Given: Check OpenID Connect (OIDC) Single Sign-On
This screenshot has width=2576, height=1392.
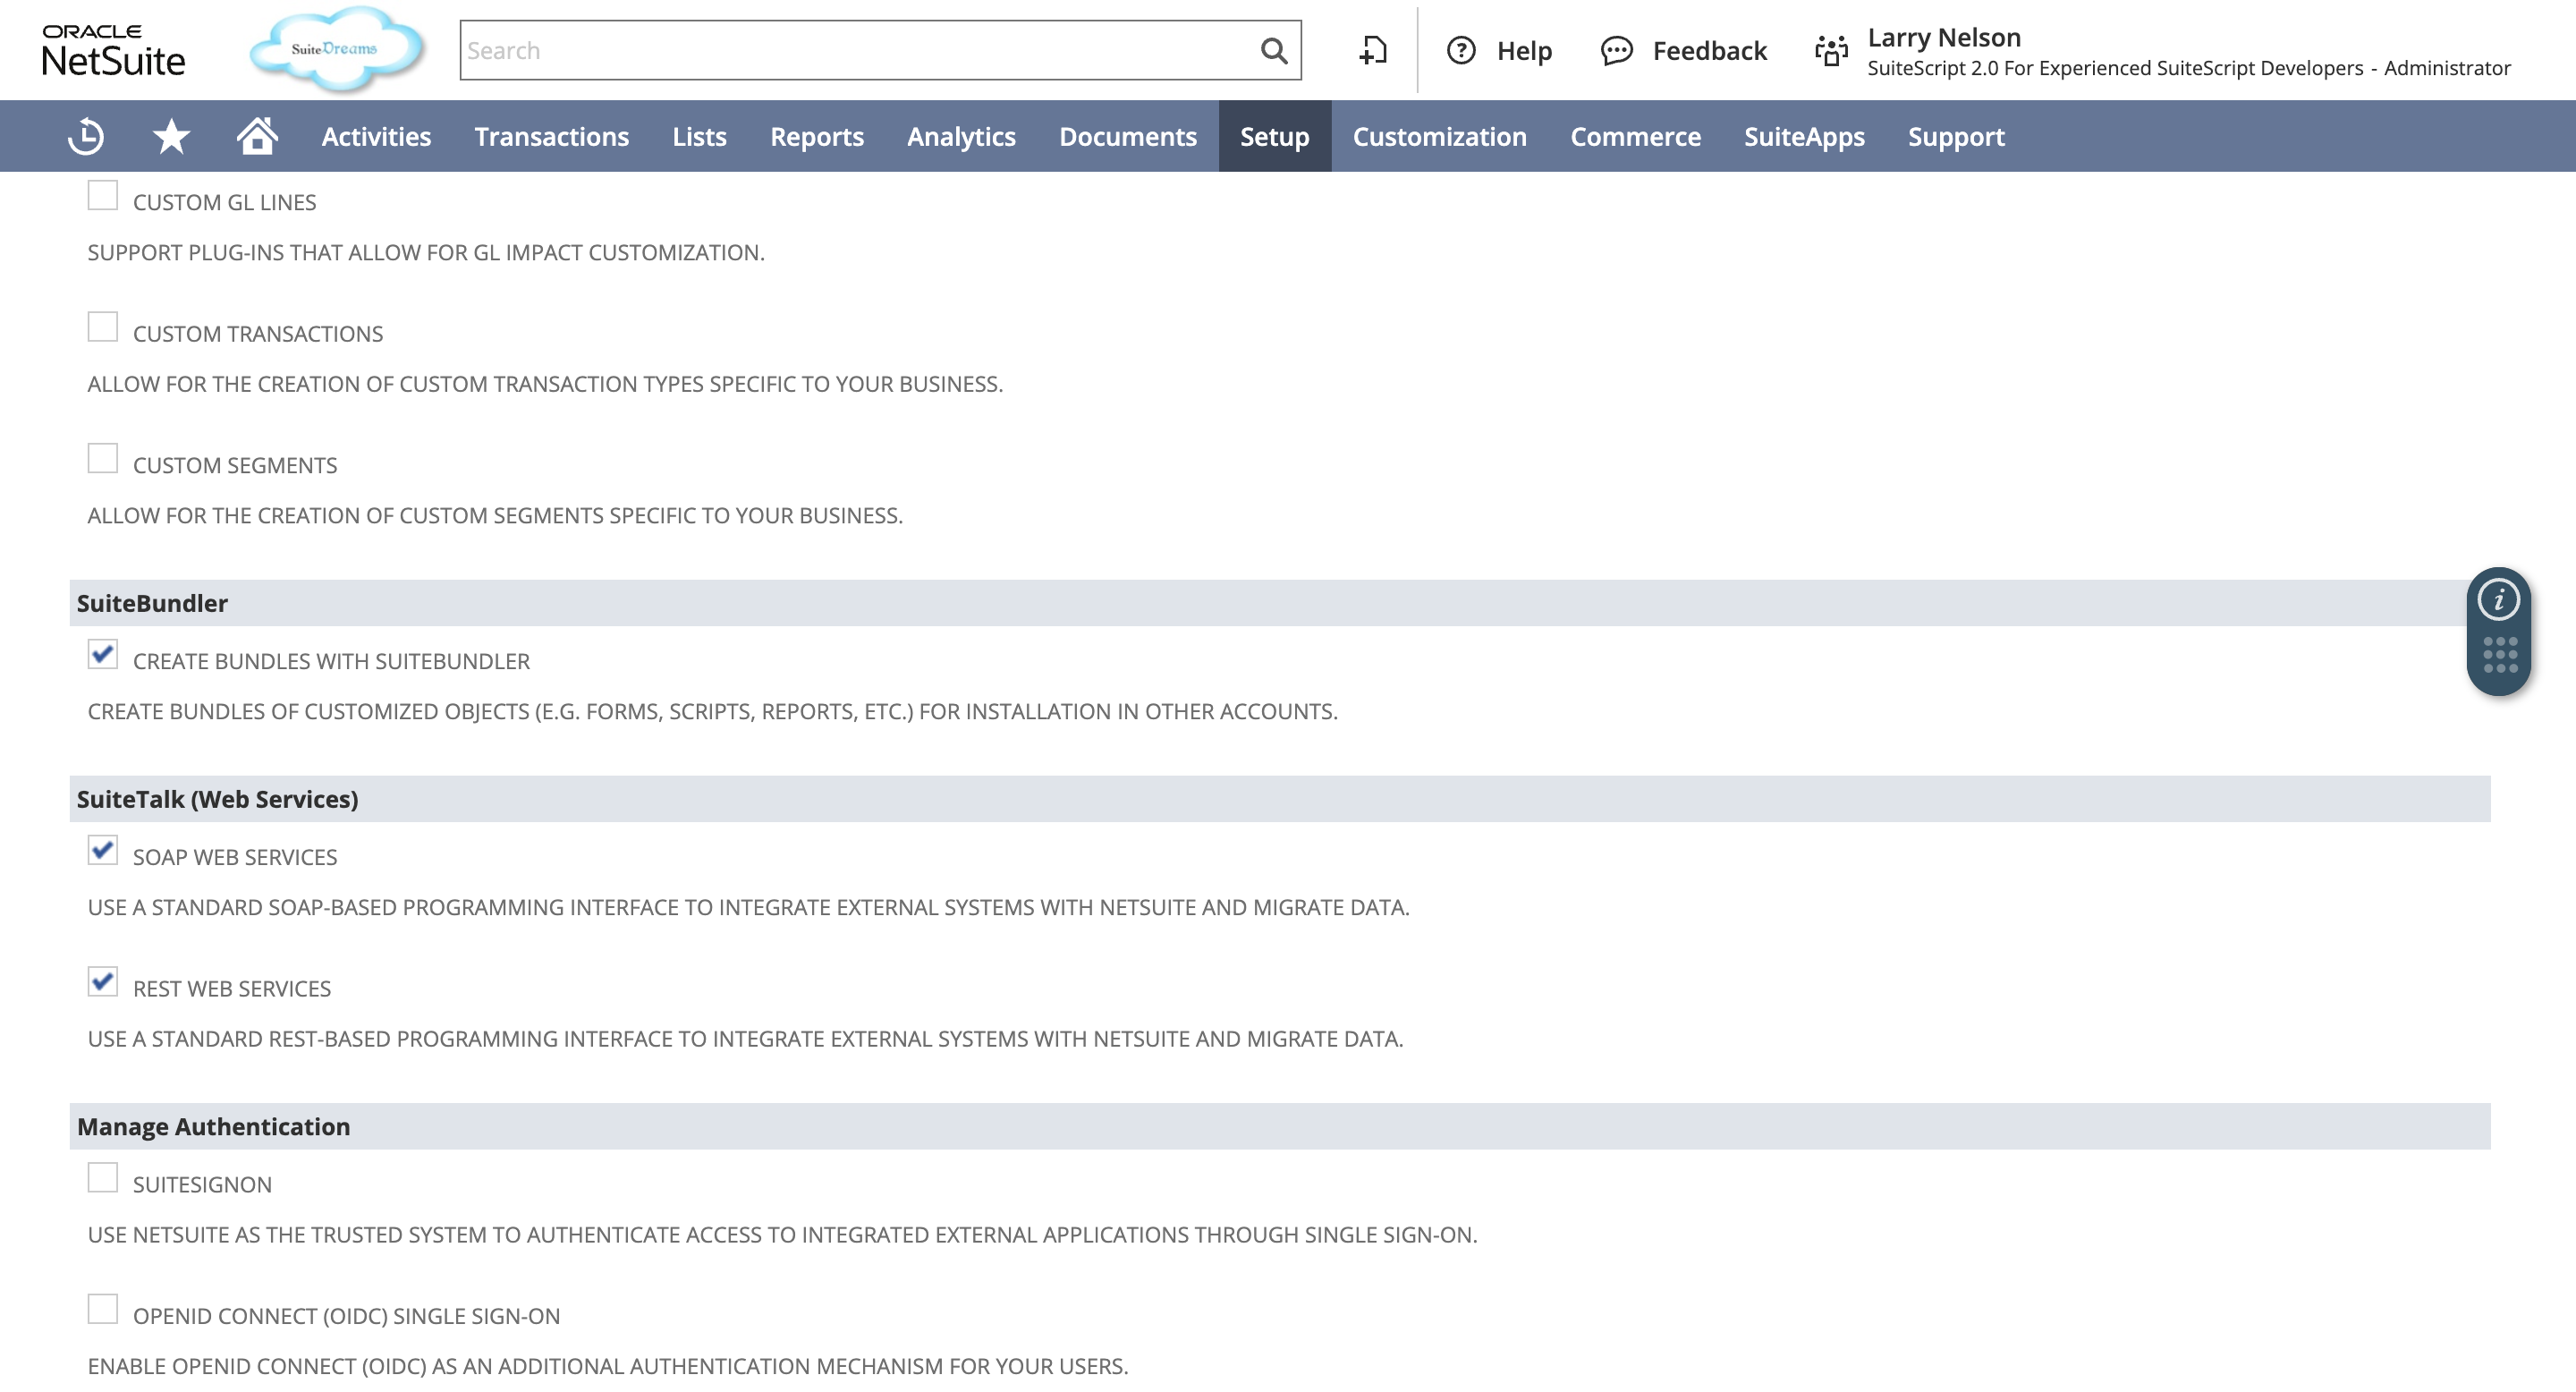Looking at the screenshot, I should [103, 1310].
